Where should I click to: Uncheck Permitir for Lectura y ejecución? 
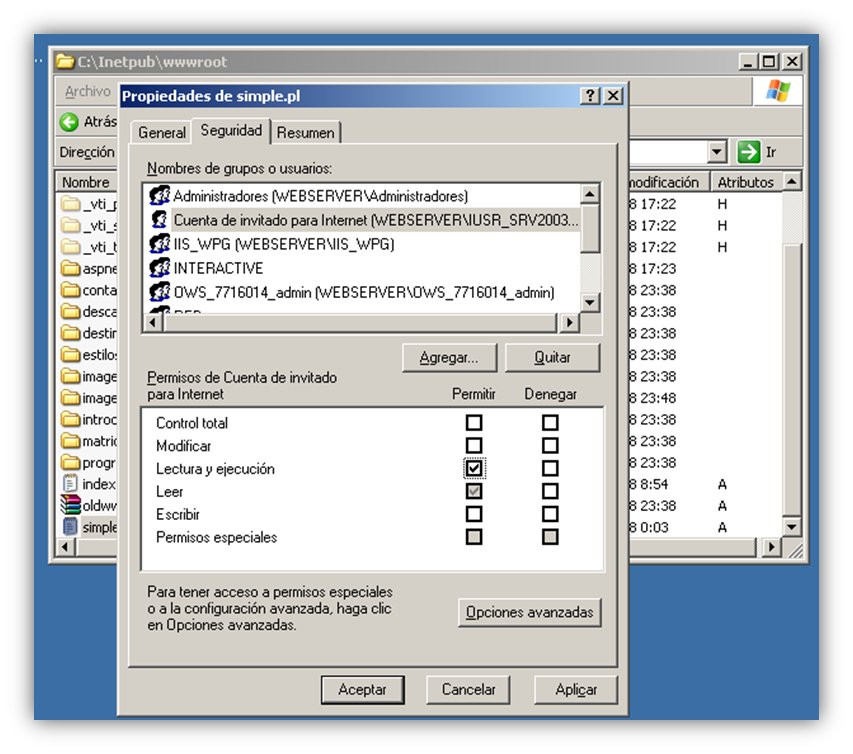[474, 468]
